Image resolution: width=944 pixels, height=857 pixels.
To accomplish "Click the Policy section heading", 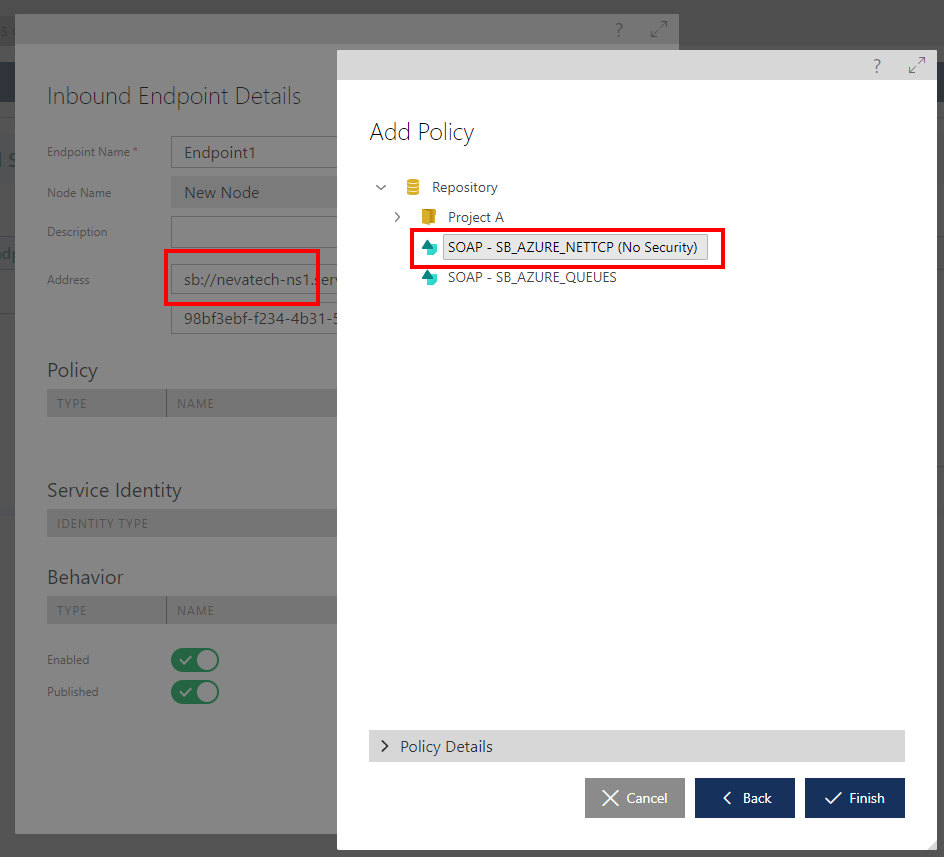I will pos(72,370).
